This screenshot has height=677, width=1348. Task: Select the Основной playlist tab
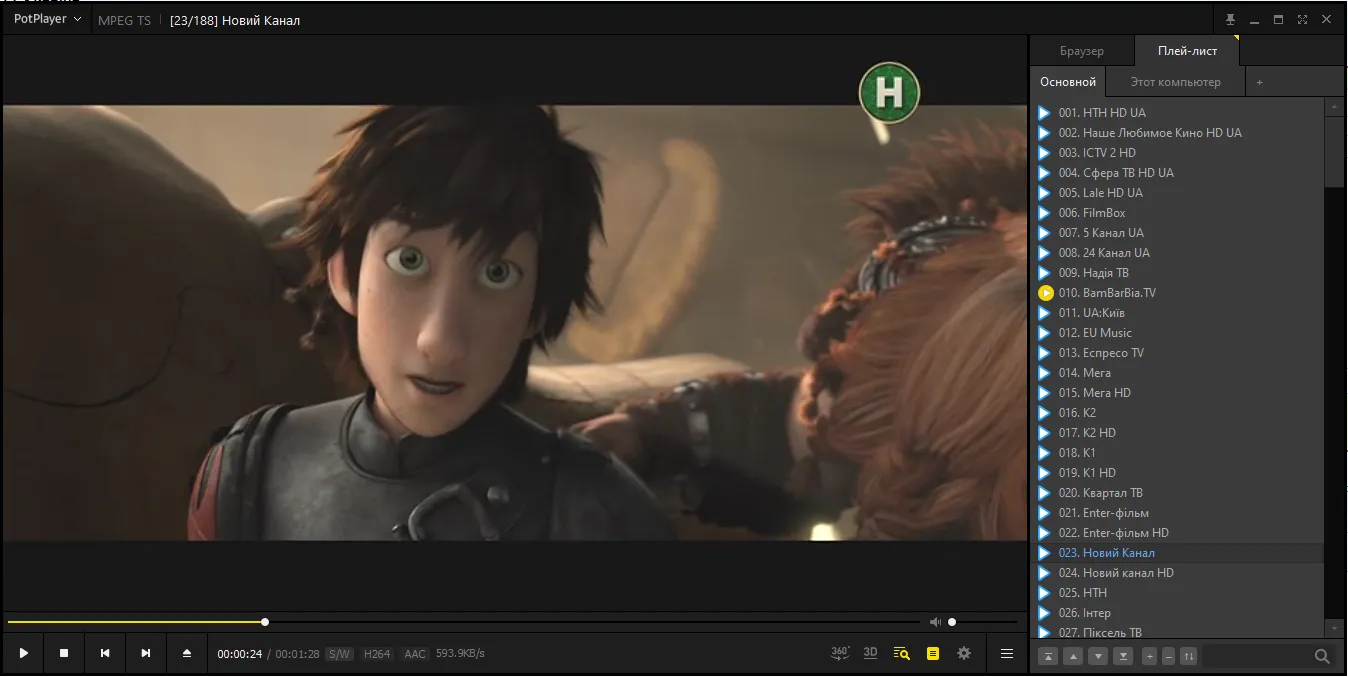[1068, 82]
